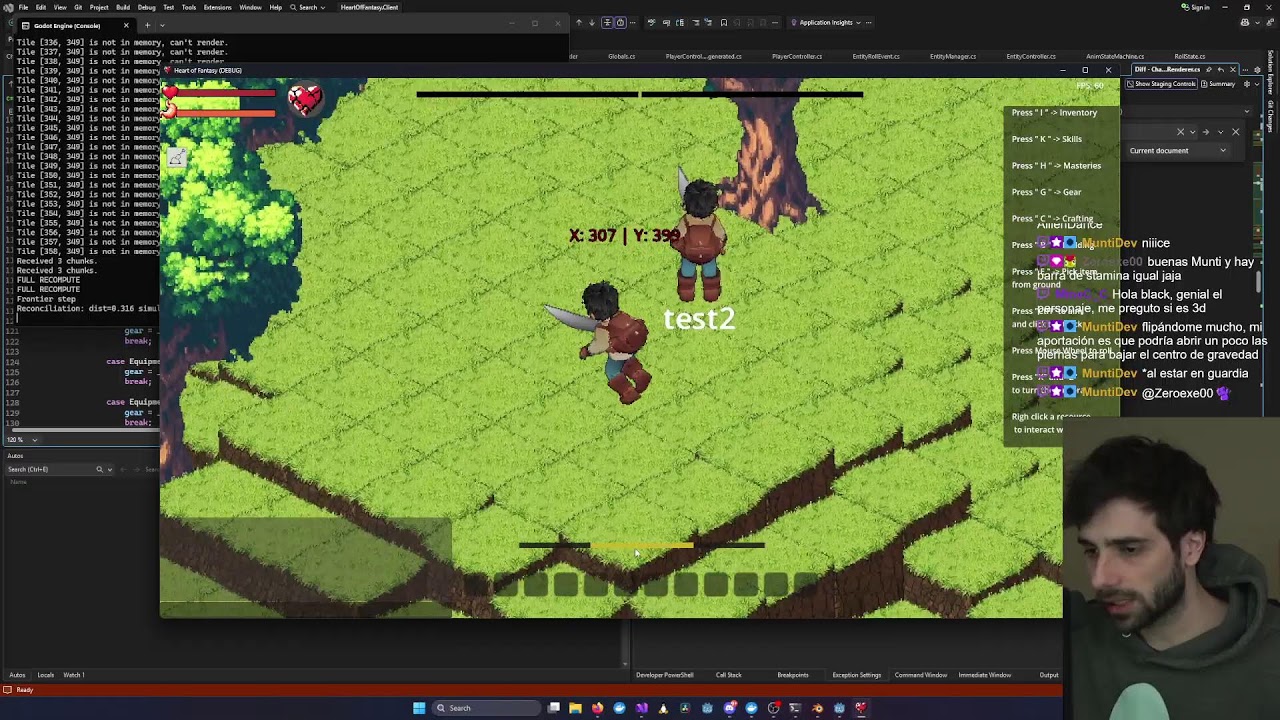The image size is (1280, 720).
Task: Open the Application Insights dropdown
Action: coord(825,22)
